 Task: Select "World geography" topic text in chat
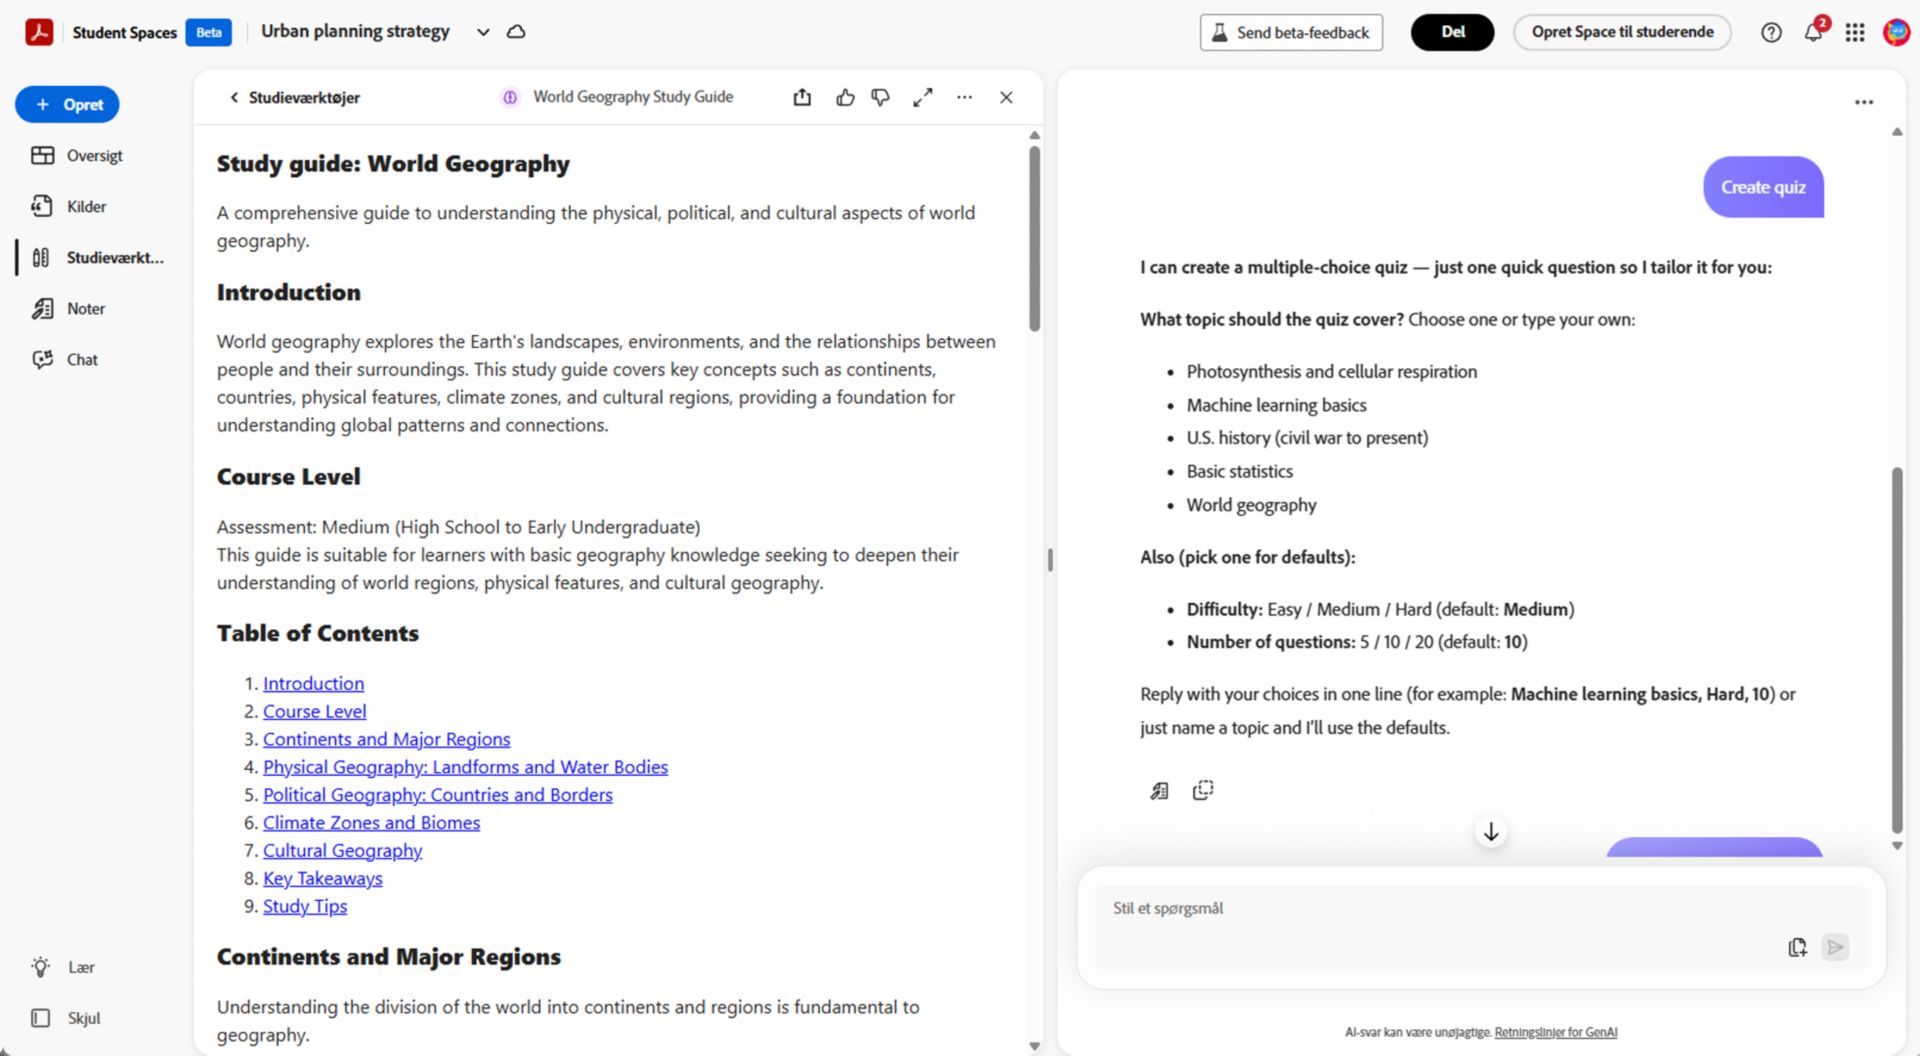pos(1251,505)
